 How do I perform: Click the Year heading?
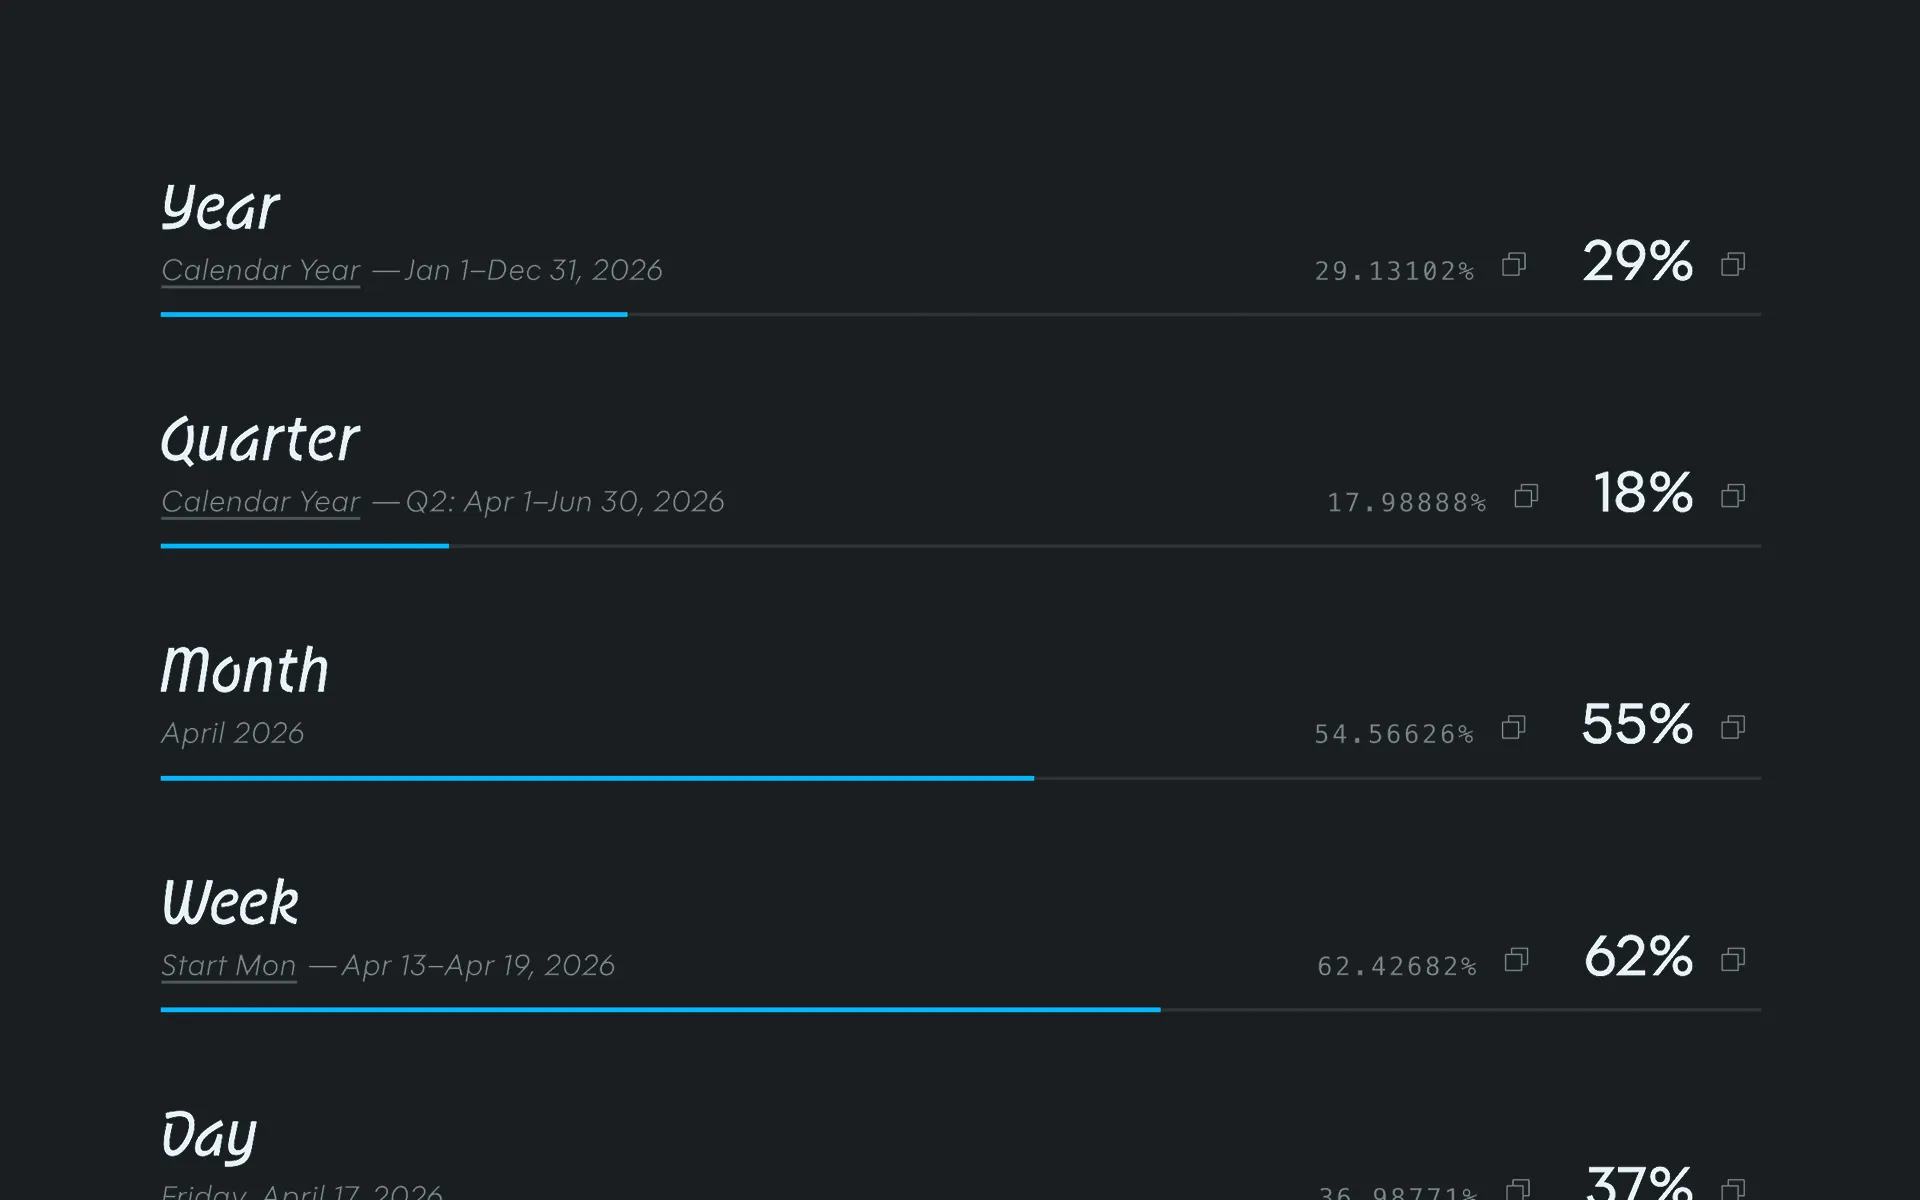[x=220, y=208]
